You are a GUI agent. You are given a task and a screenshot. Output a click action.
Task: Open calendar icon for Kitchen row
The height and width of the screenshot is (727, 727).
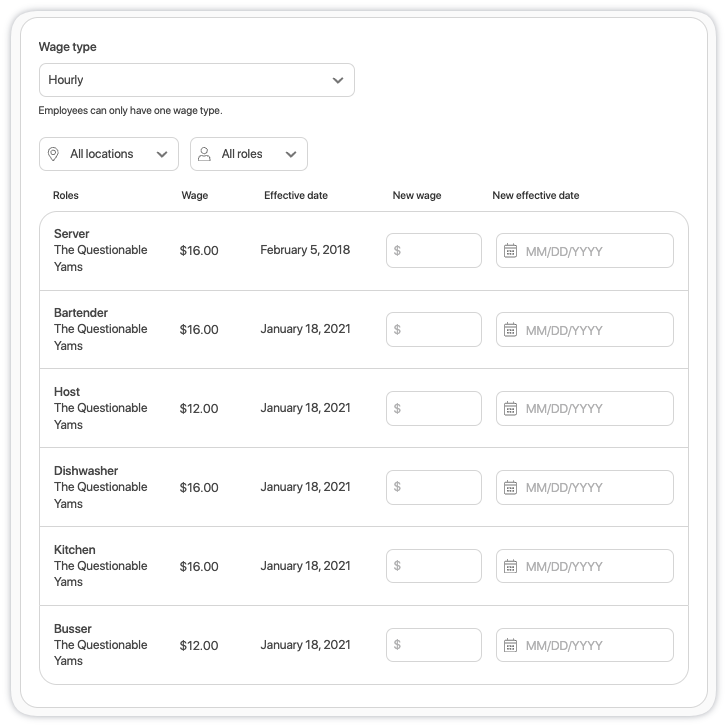click(510, 567)
